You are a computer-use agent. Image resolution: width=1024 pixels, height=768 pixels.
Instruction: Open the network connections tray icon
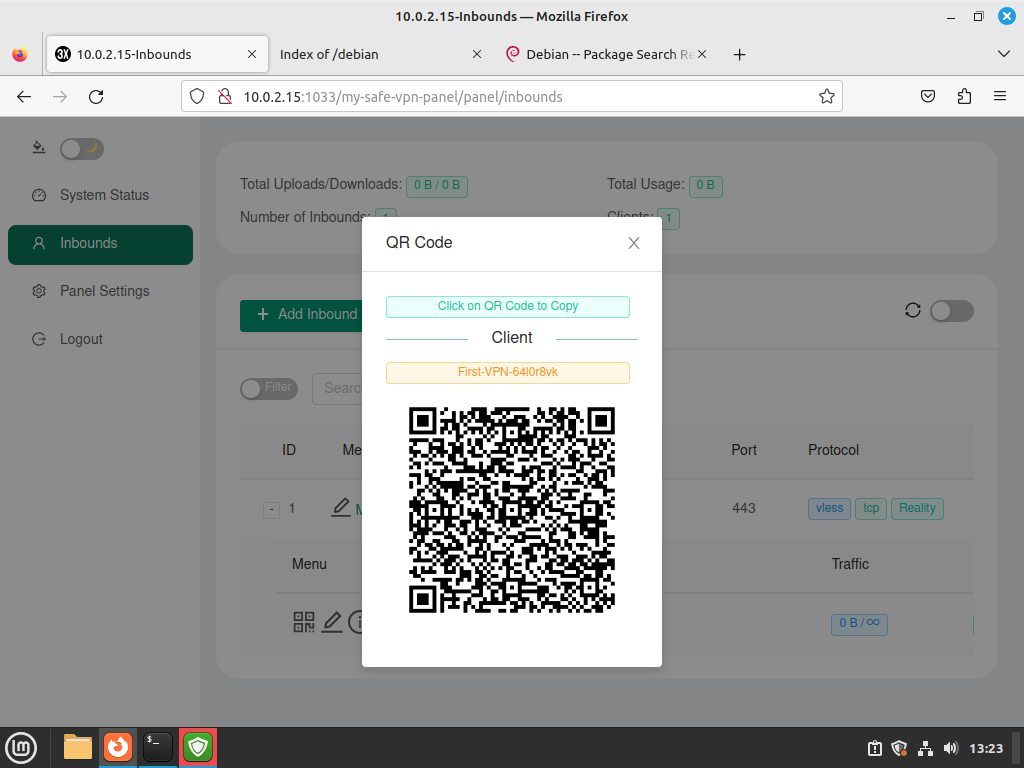tap(925, 748)
